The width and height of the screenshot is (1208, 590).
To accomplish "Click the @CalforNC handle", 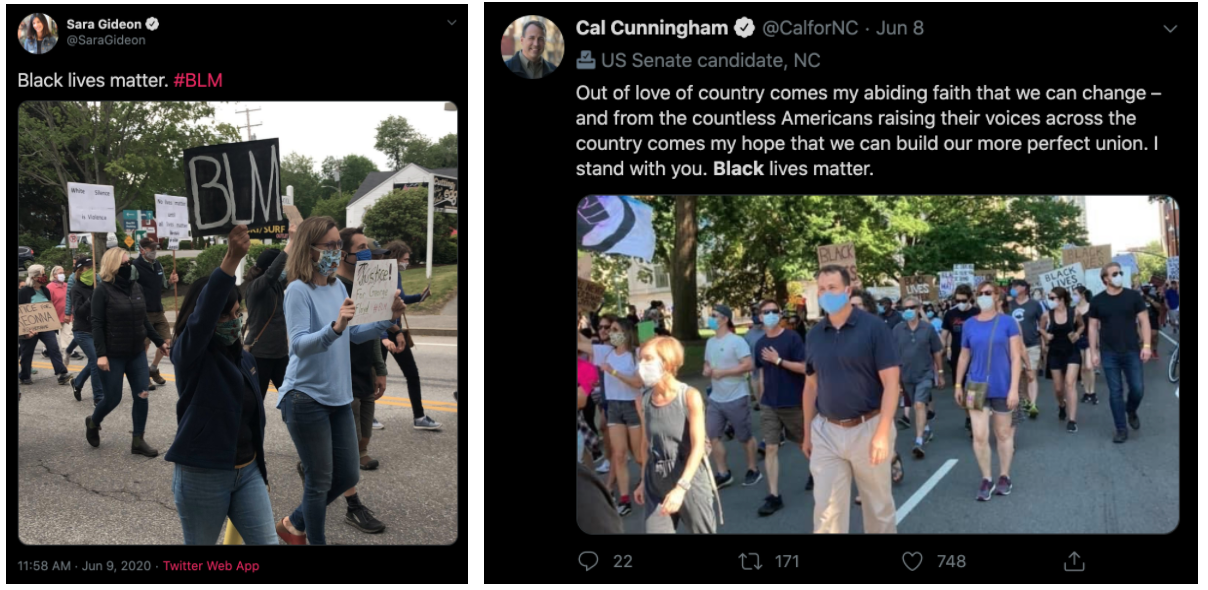I will (810, 28).
